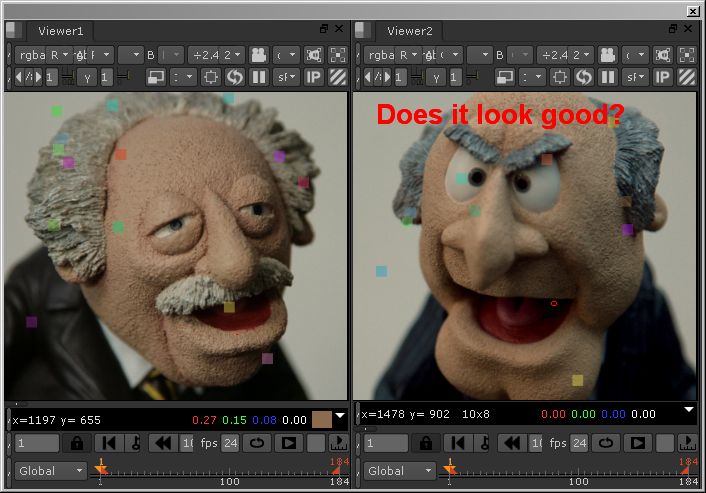Open the Global range dropdown in Viewer2
This screenshot has height=493, width=706.
pyautogui.click(x=399, y=471)
